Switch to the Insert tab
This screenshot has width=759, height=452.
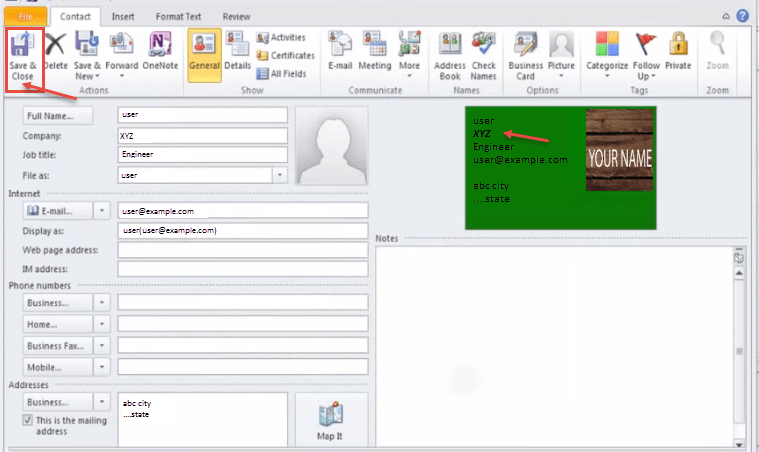coord(123,16)
